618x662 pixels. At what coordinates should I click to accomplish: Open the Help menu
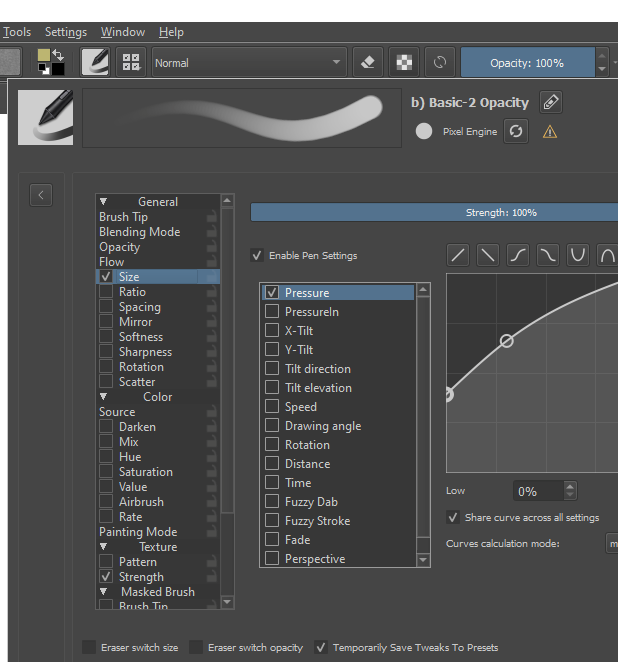click(171, 32)
